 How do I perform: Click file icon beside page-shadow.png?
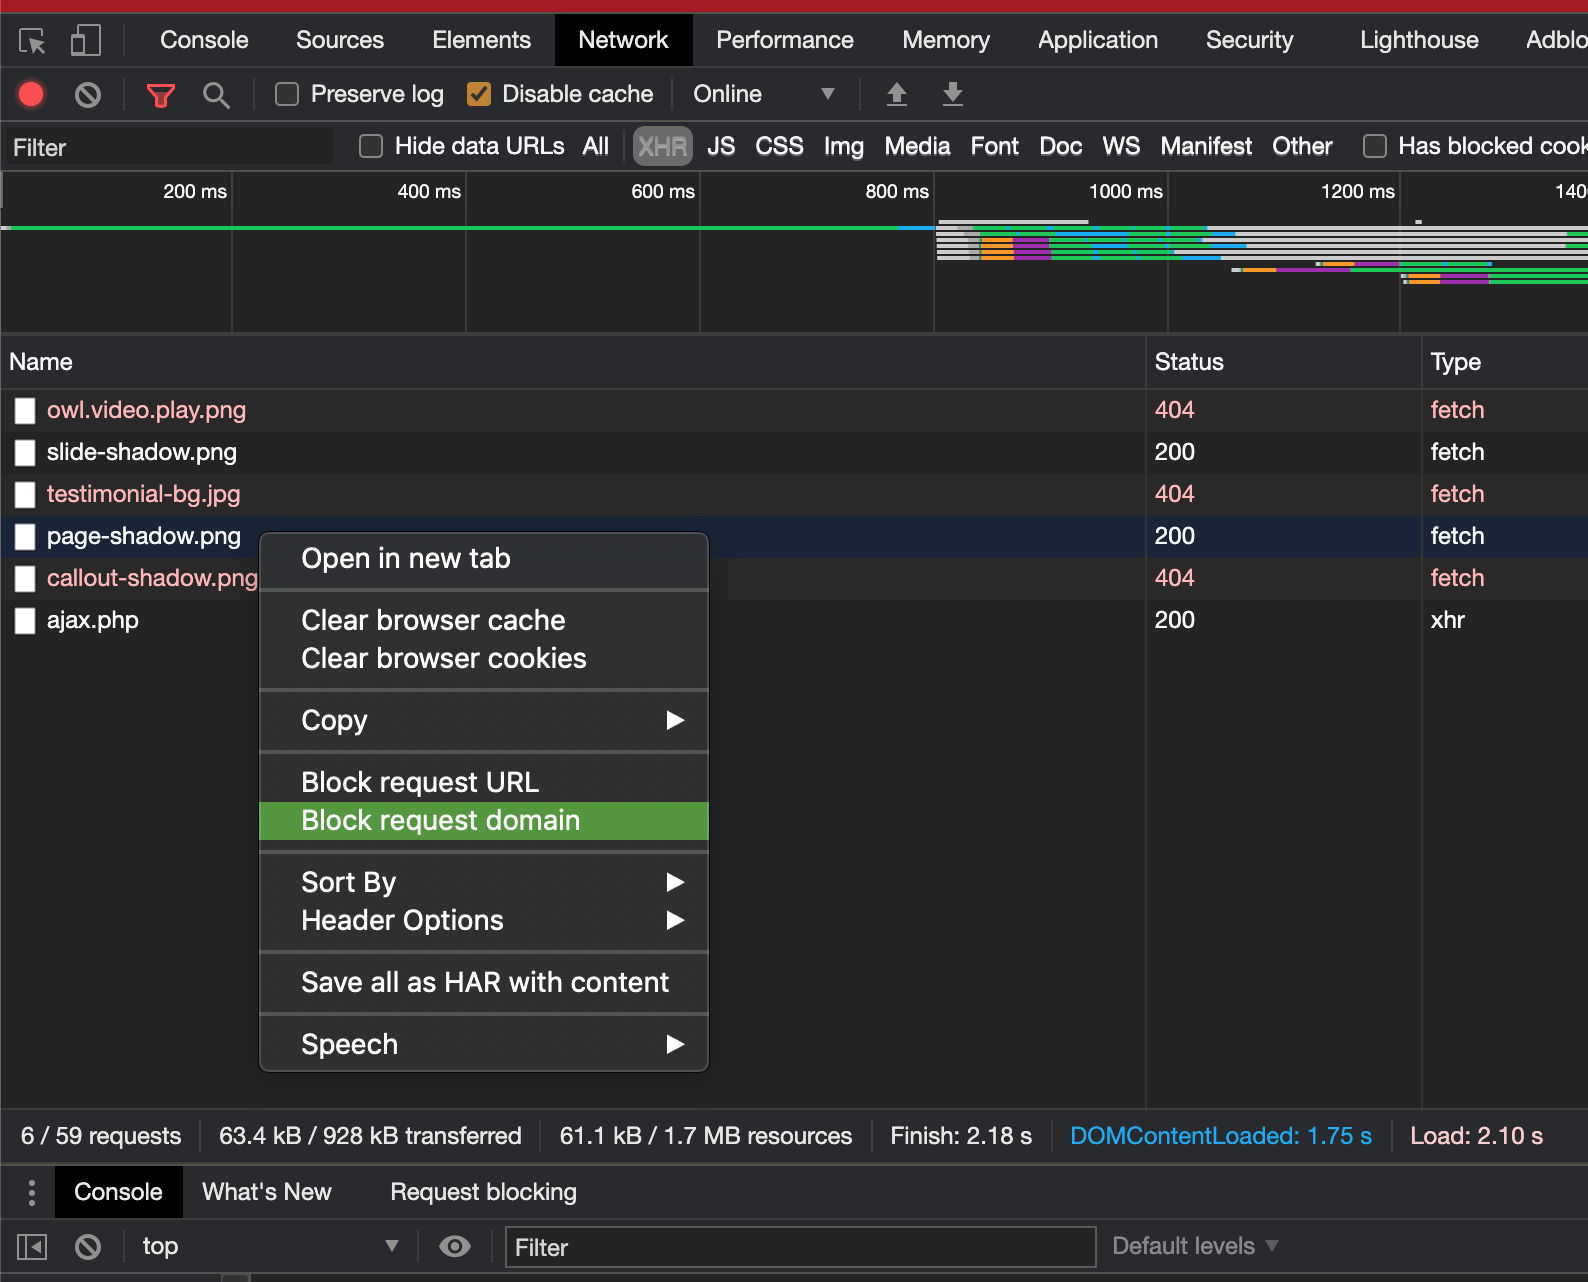point(25,537)
